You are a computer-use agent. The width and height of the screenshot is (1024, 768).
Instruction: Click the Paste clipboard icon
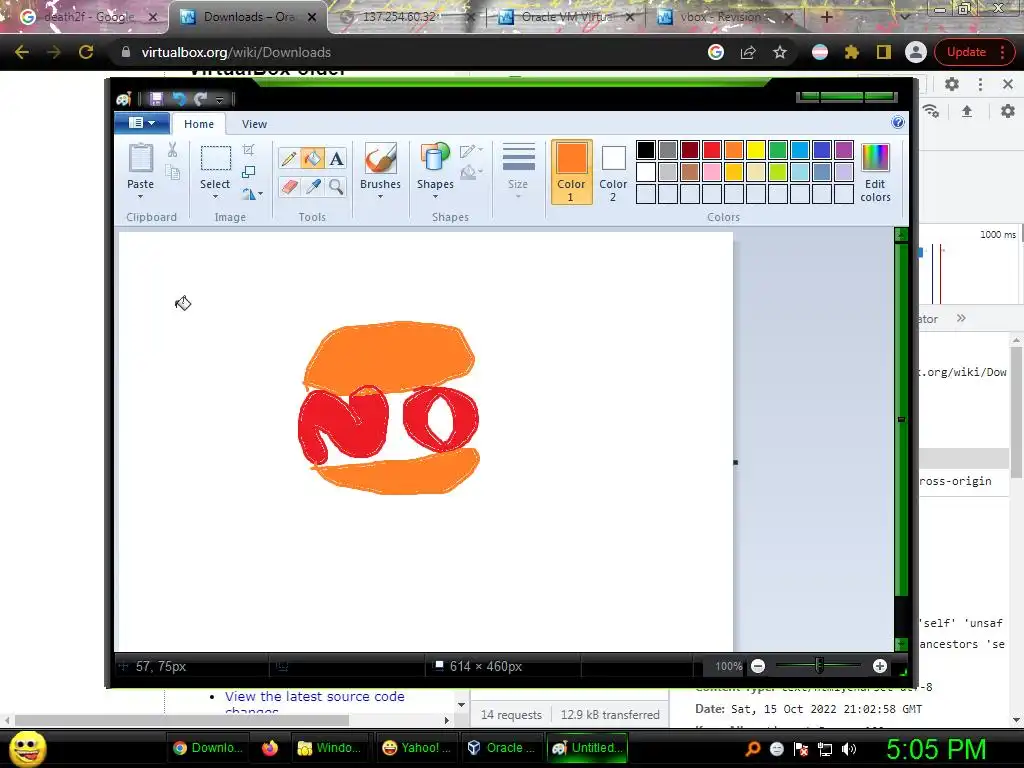(x=140, y=159)
